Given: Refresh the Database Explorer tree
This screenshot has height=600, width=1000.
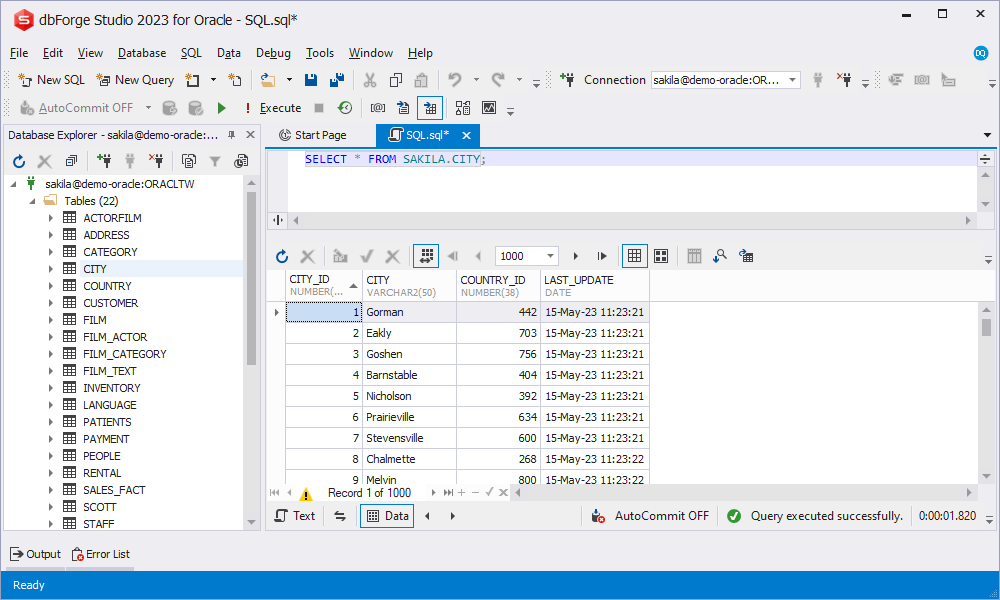Looking at the screenshot, I should click(19, 161).
